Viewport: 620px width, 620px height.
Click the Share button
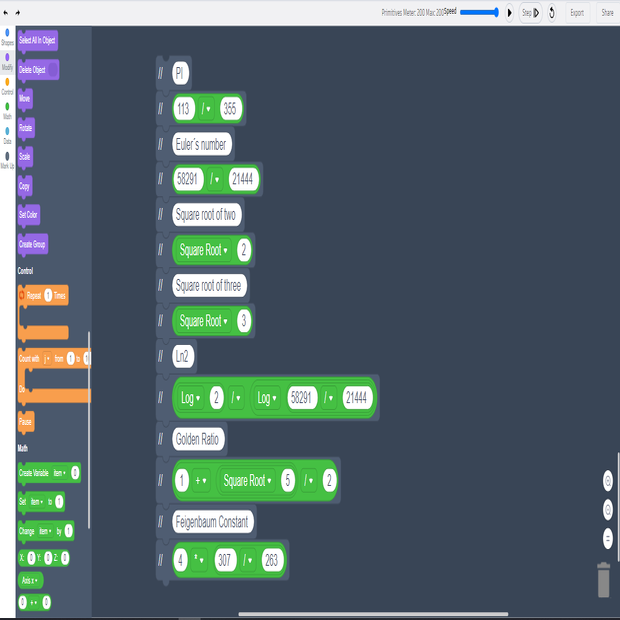tap(607, 13)
